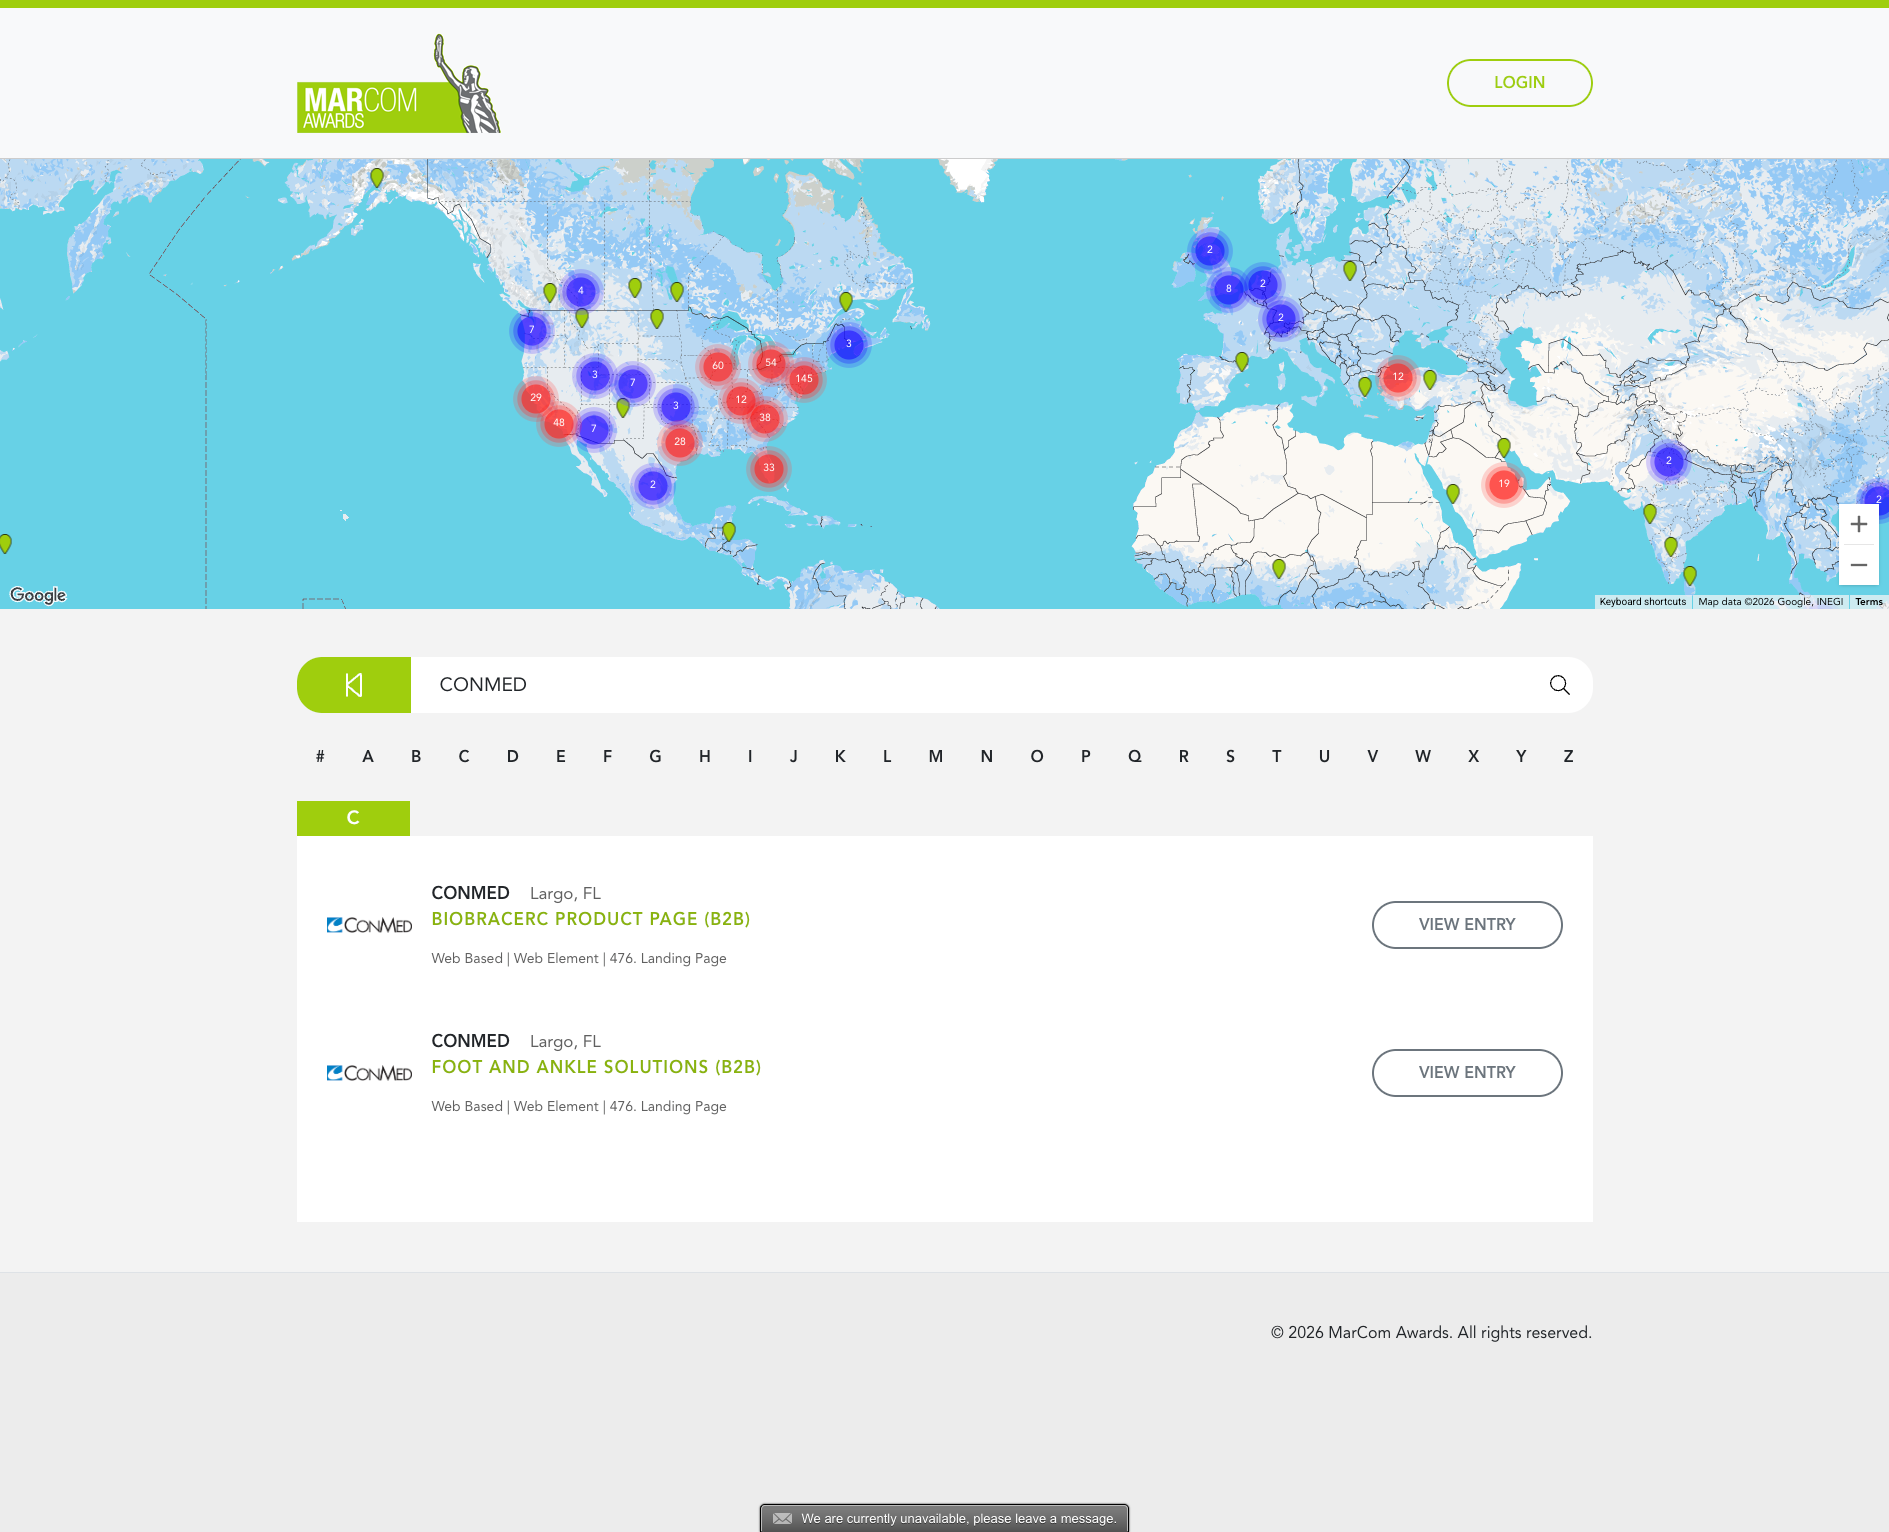Click the green pin in Alaska

pyautogui.click(x=377, y=177)
